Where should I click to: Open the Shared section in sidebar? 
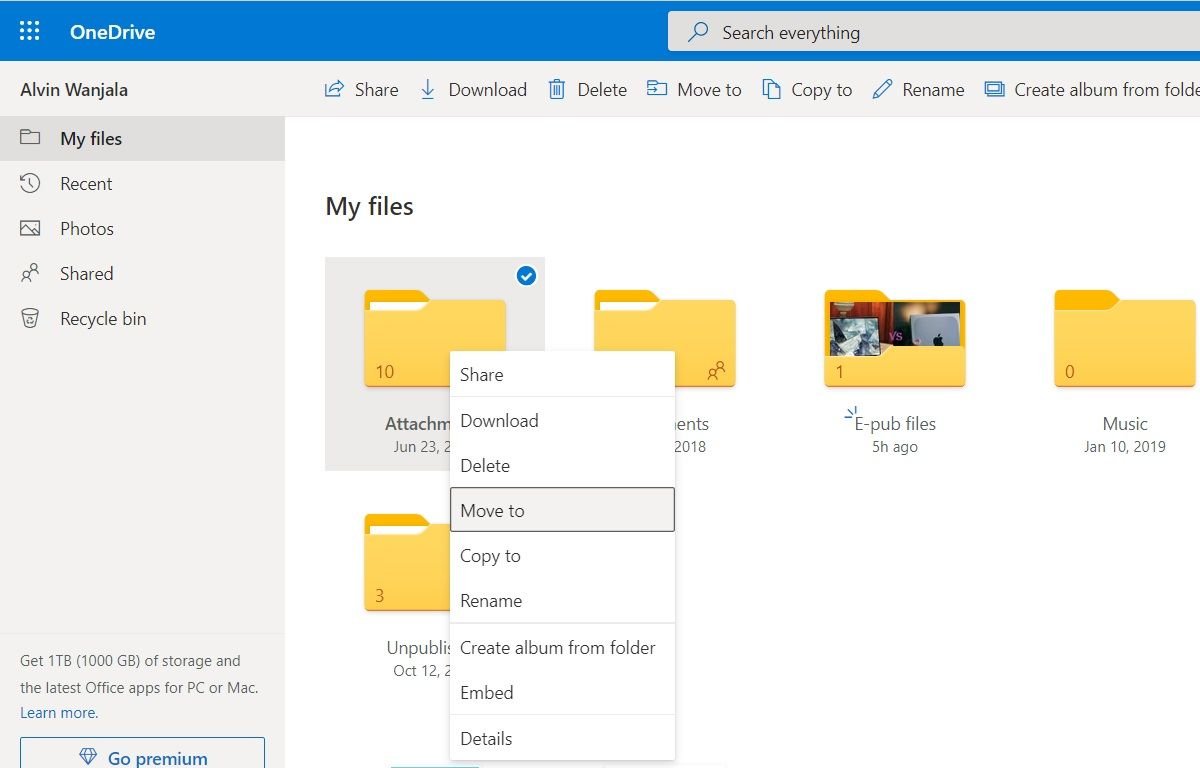pyautogui.click(x=86, y=274)
